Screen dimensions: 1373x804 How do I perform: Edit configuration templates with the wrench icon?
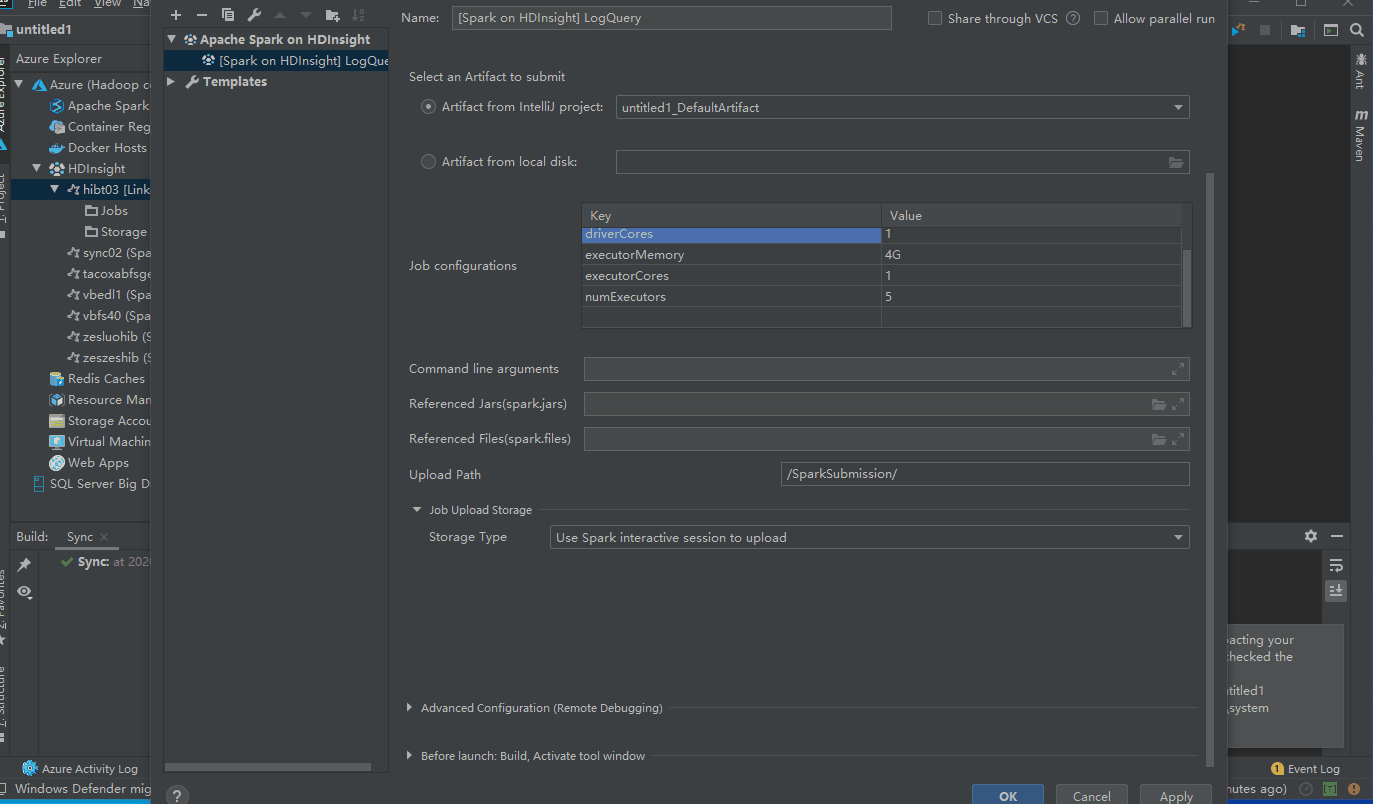click(x=253, y=15)
